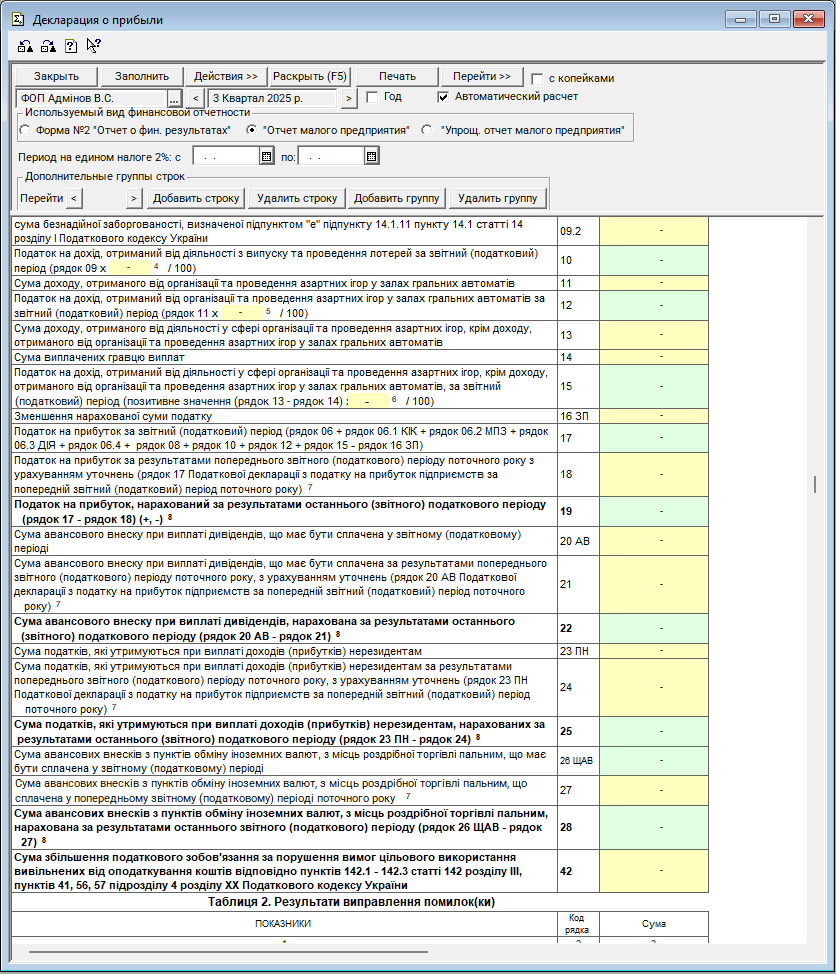The width and height of the screenshot is (836, 974).
Task: Select the Форма №2 report radio button
Action: (25, 130)
